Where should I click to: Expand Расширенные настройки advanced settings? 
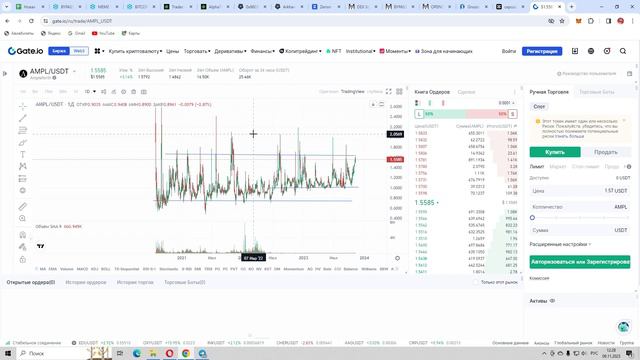560,244
